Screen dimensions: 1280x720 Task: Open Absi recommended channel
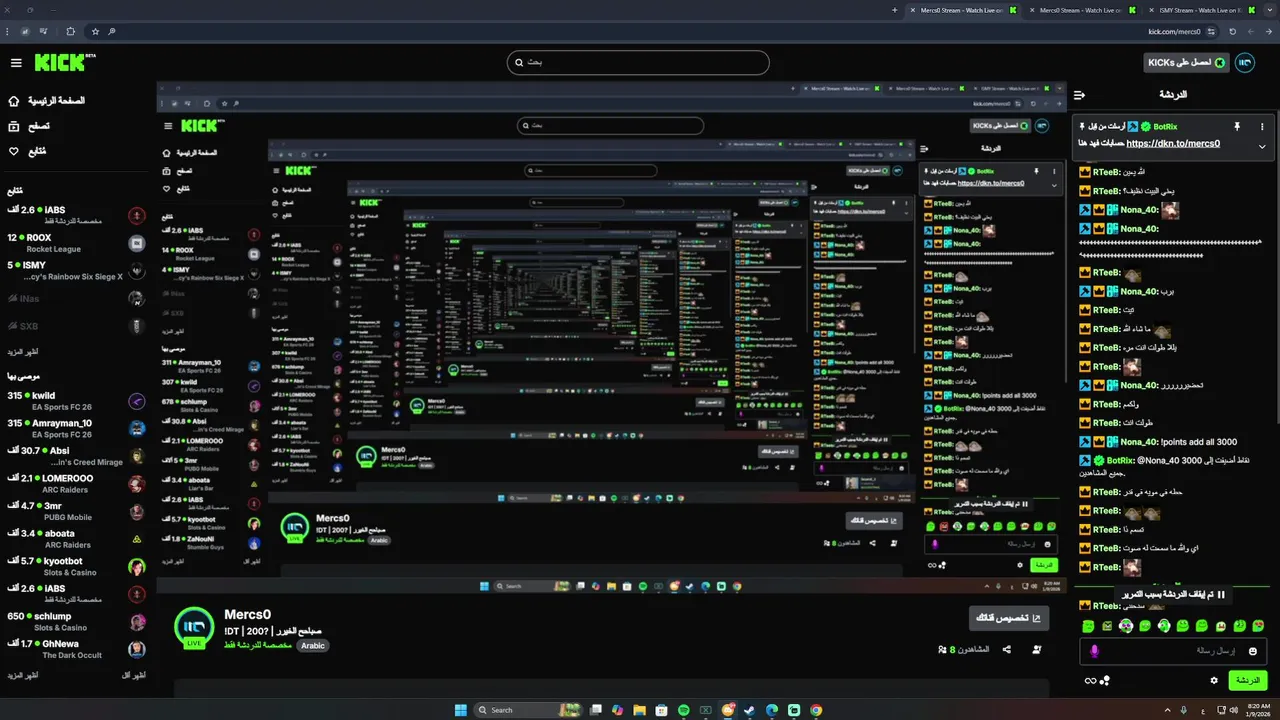[75, 456]
